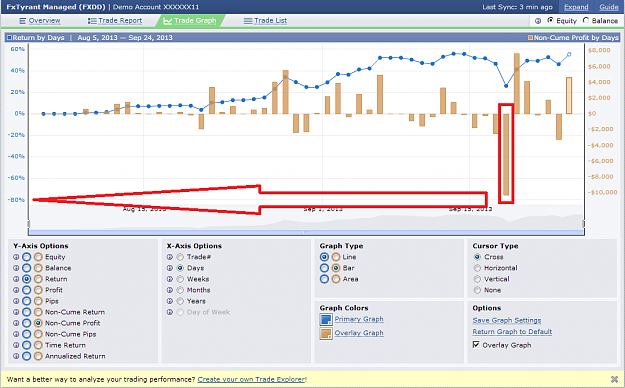Select the Equity radio in top bar

550,20
